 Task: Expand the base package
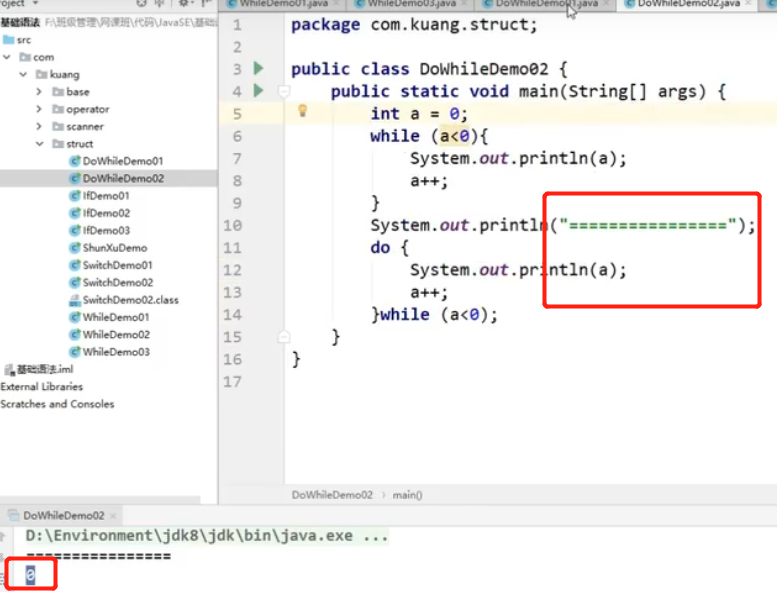coord(39,92)
